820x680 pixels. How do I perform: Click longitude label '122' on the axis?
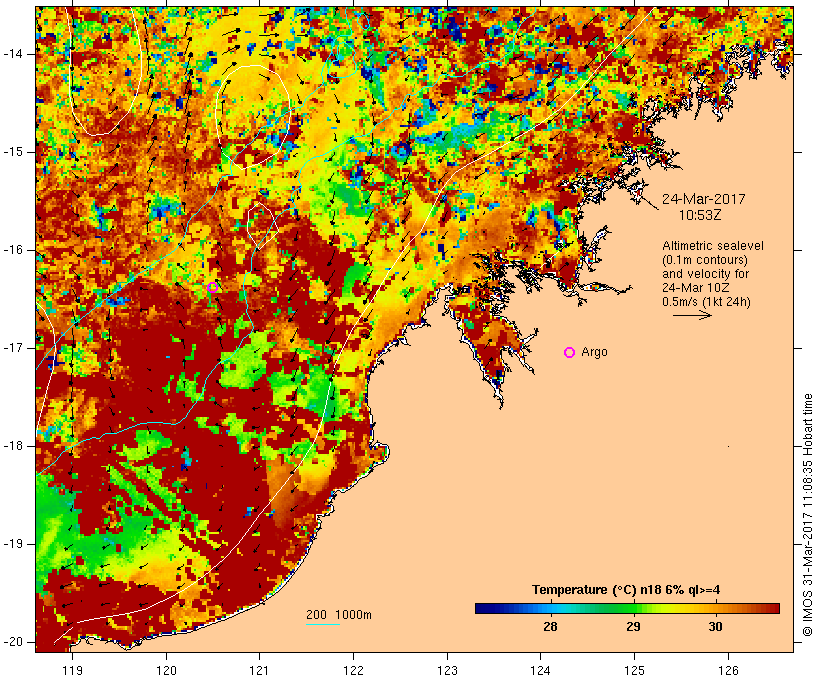tap(353, 671)
